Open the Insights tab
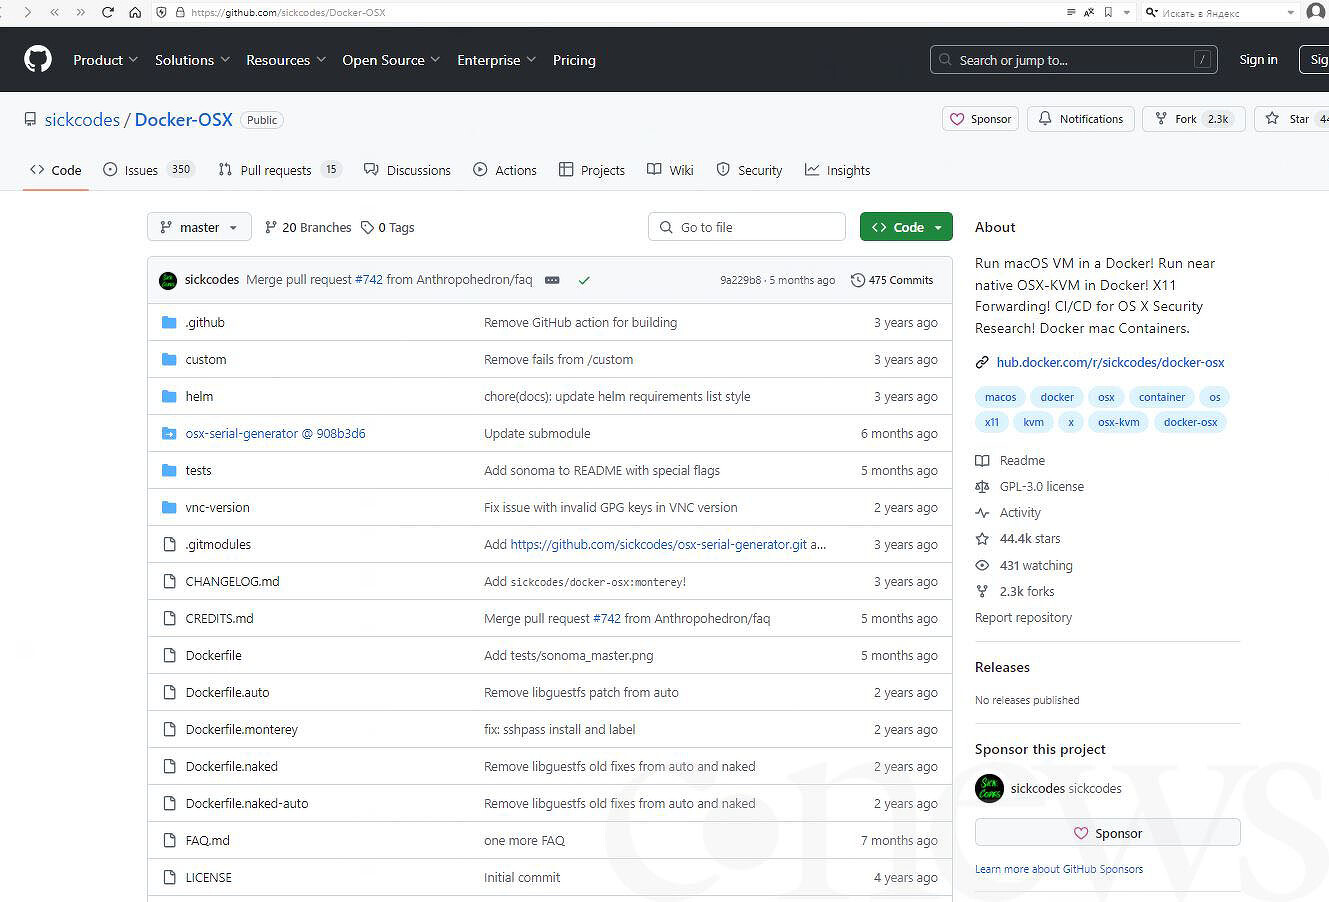This screenshot has width=1329, height=902. coord(838,170)
